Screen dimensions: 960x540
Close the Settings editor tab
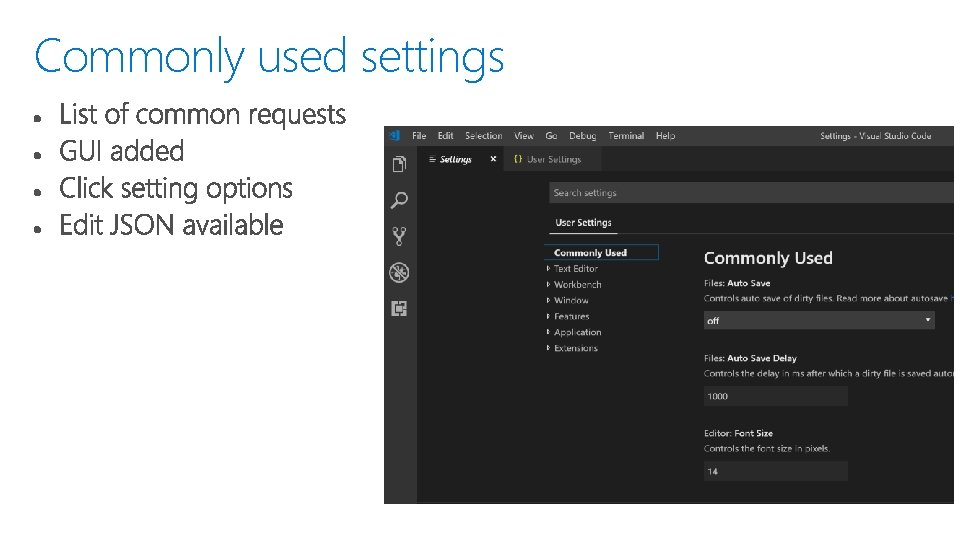pos(493,159)
